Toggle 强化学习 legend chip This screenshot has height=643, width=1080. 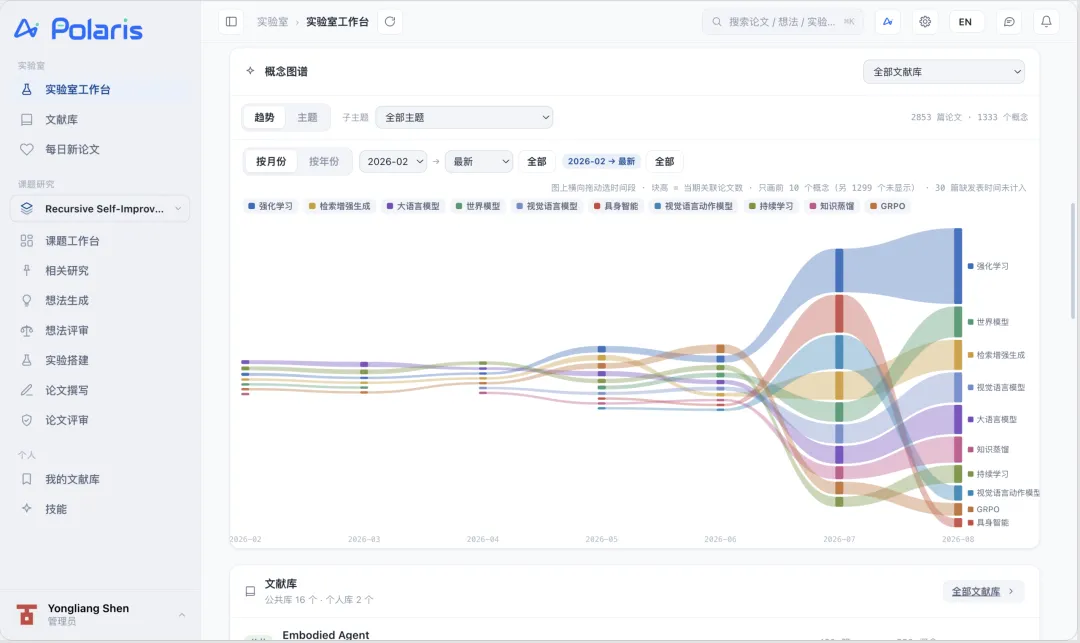pos(271,206)
